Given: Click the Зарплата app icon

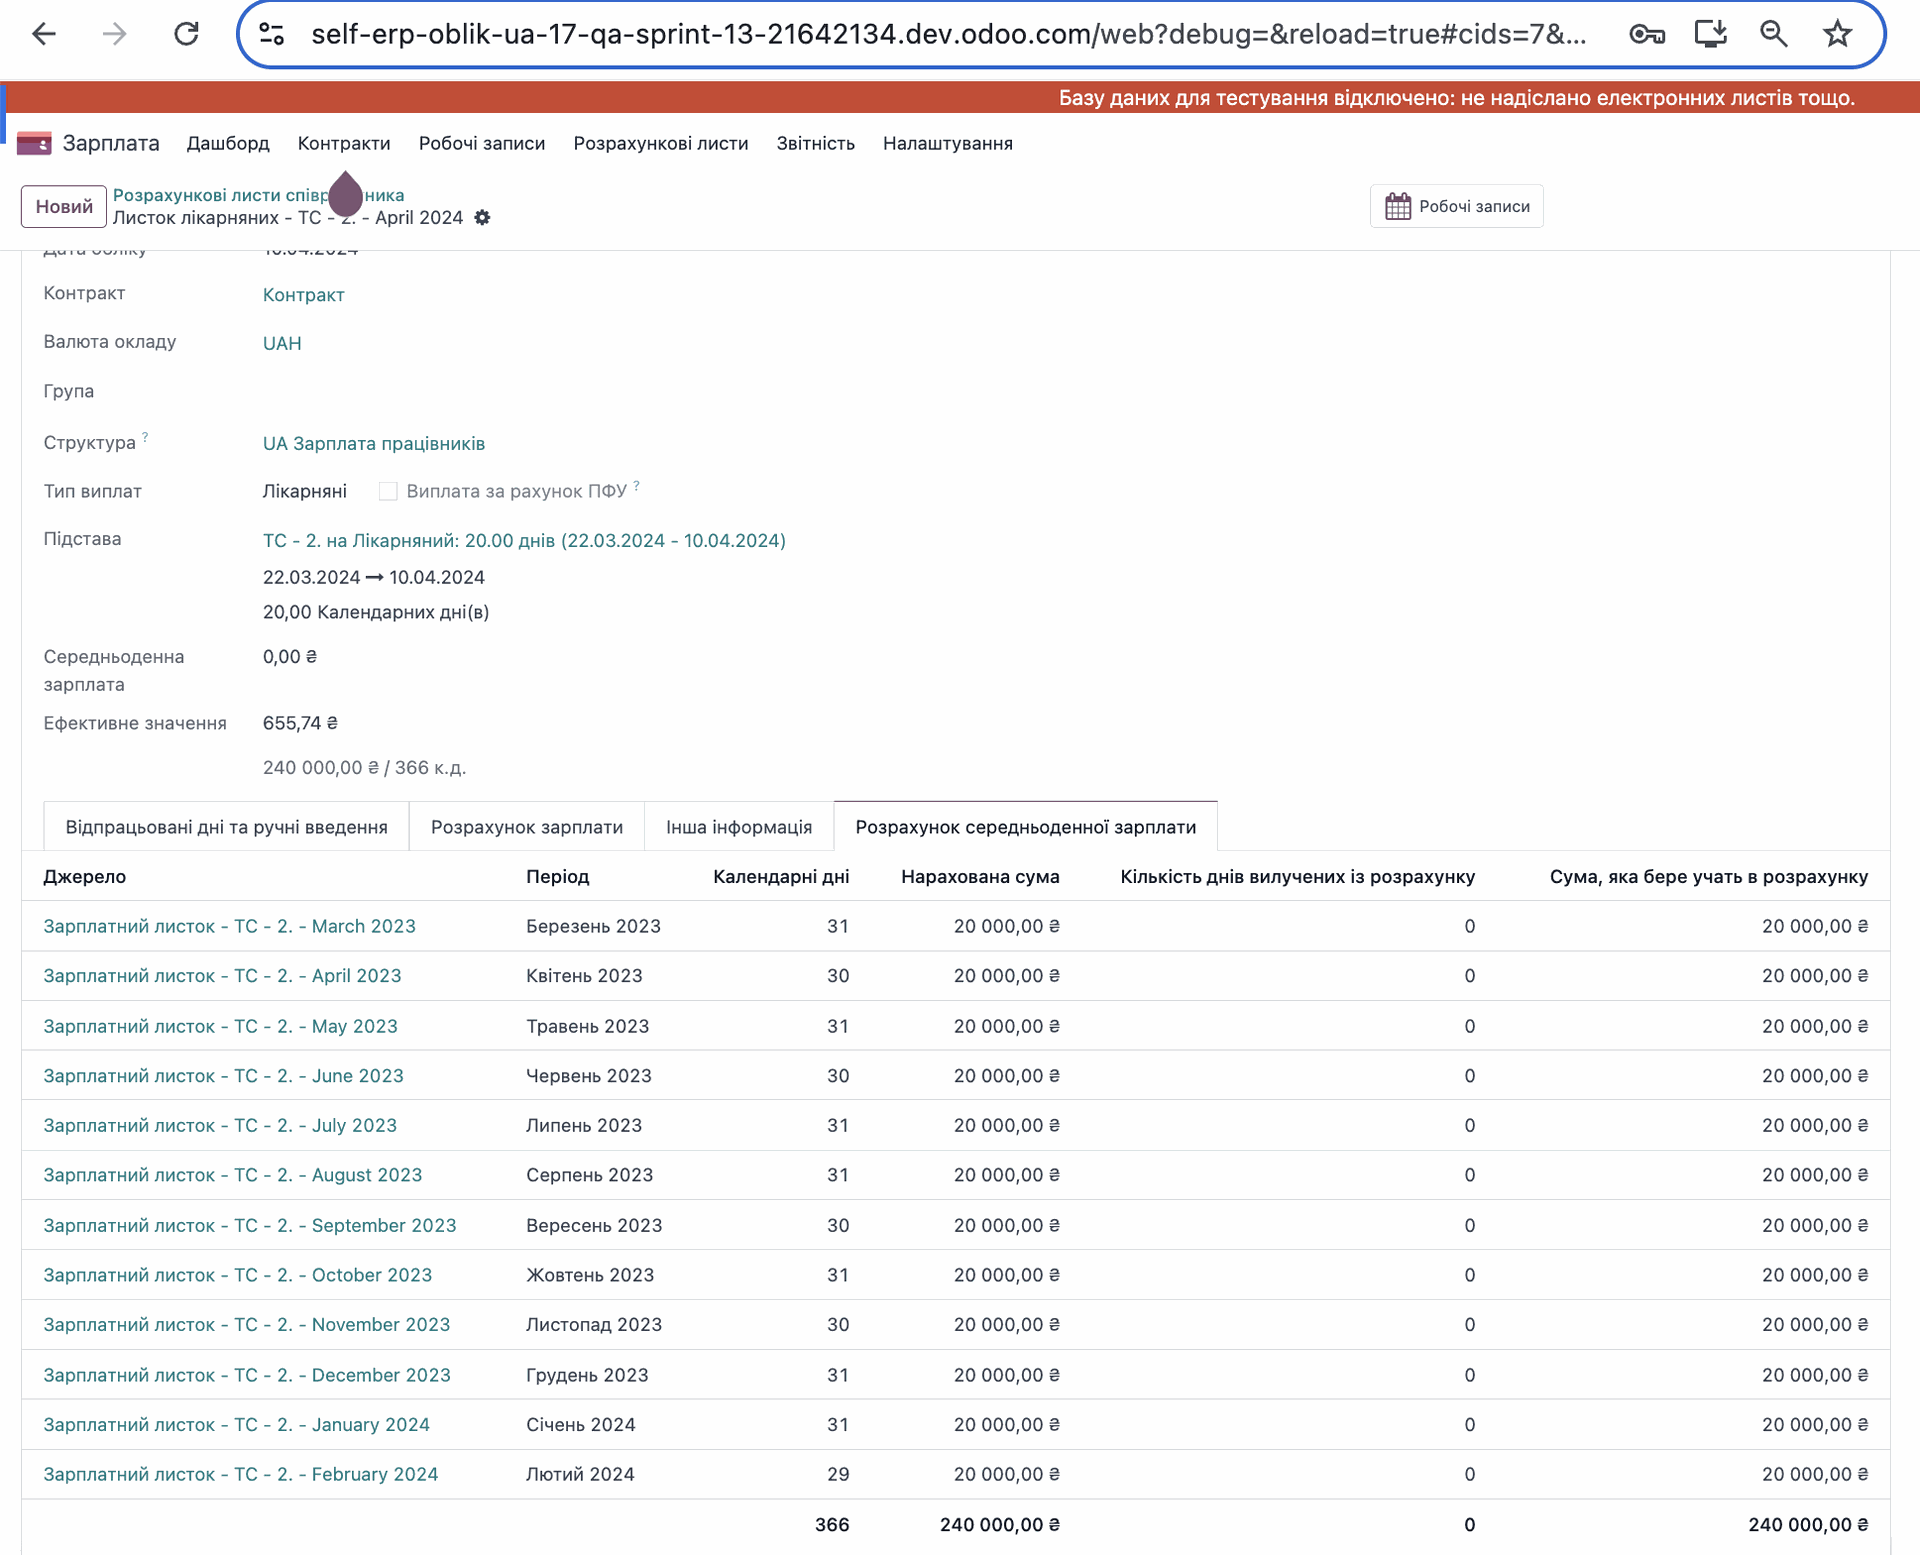Looking at the screenshot, I should (34, 144).
